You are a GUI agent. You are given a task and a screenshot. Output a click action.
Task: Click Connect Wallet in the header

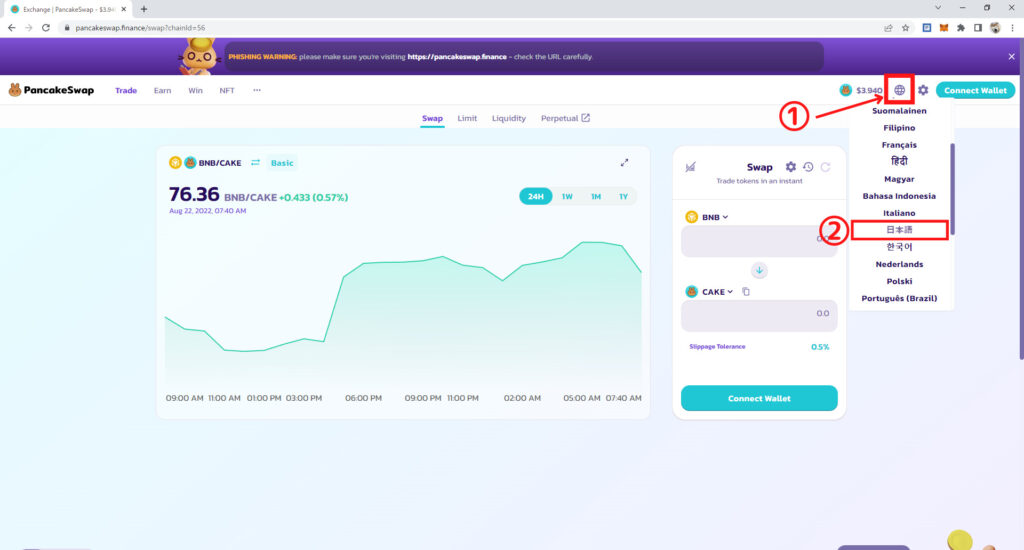(x=975, y=90)
